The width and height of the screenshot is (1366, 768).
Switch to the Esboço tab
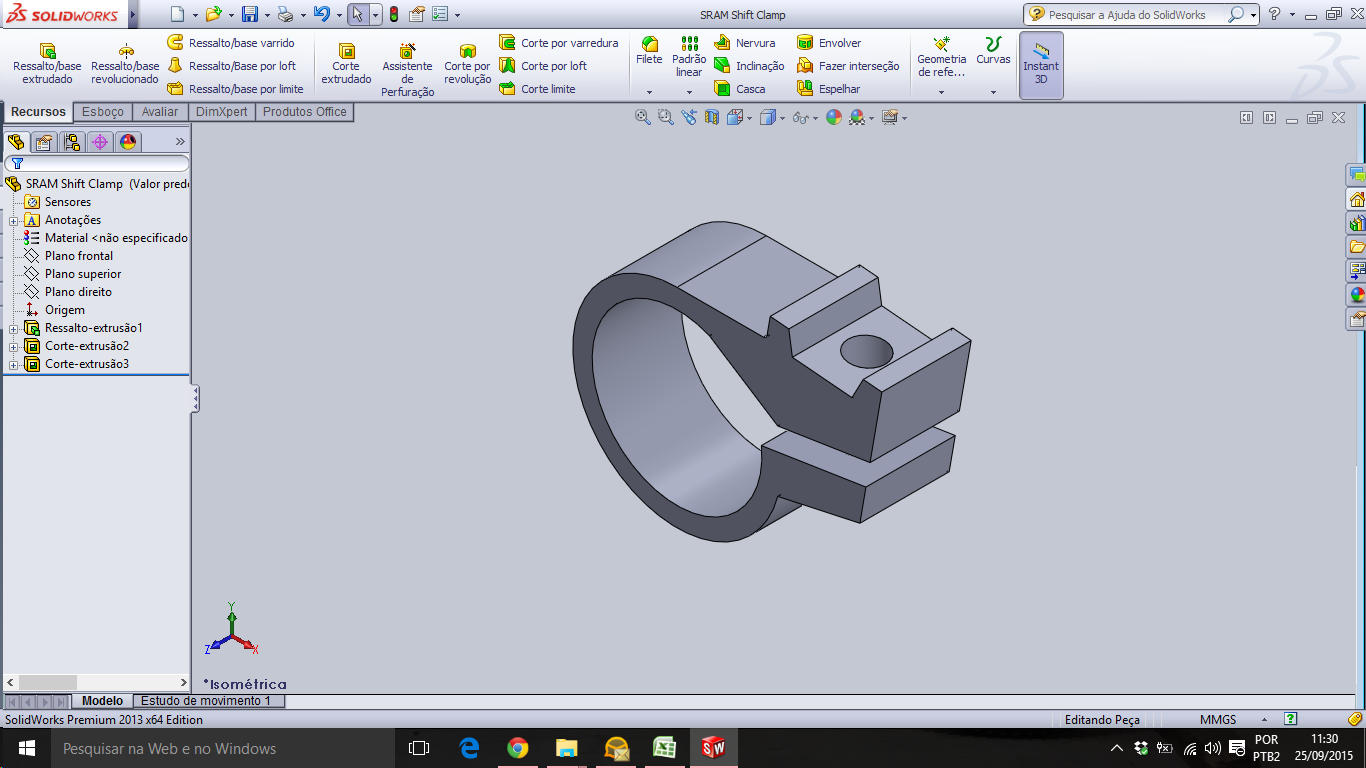(x=103, y=112)
